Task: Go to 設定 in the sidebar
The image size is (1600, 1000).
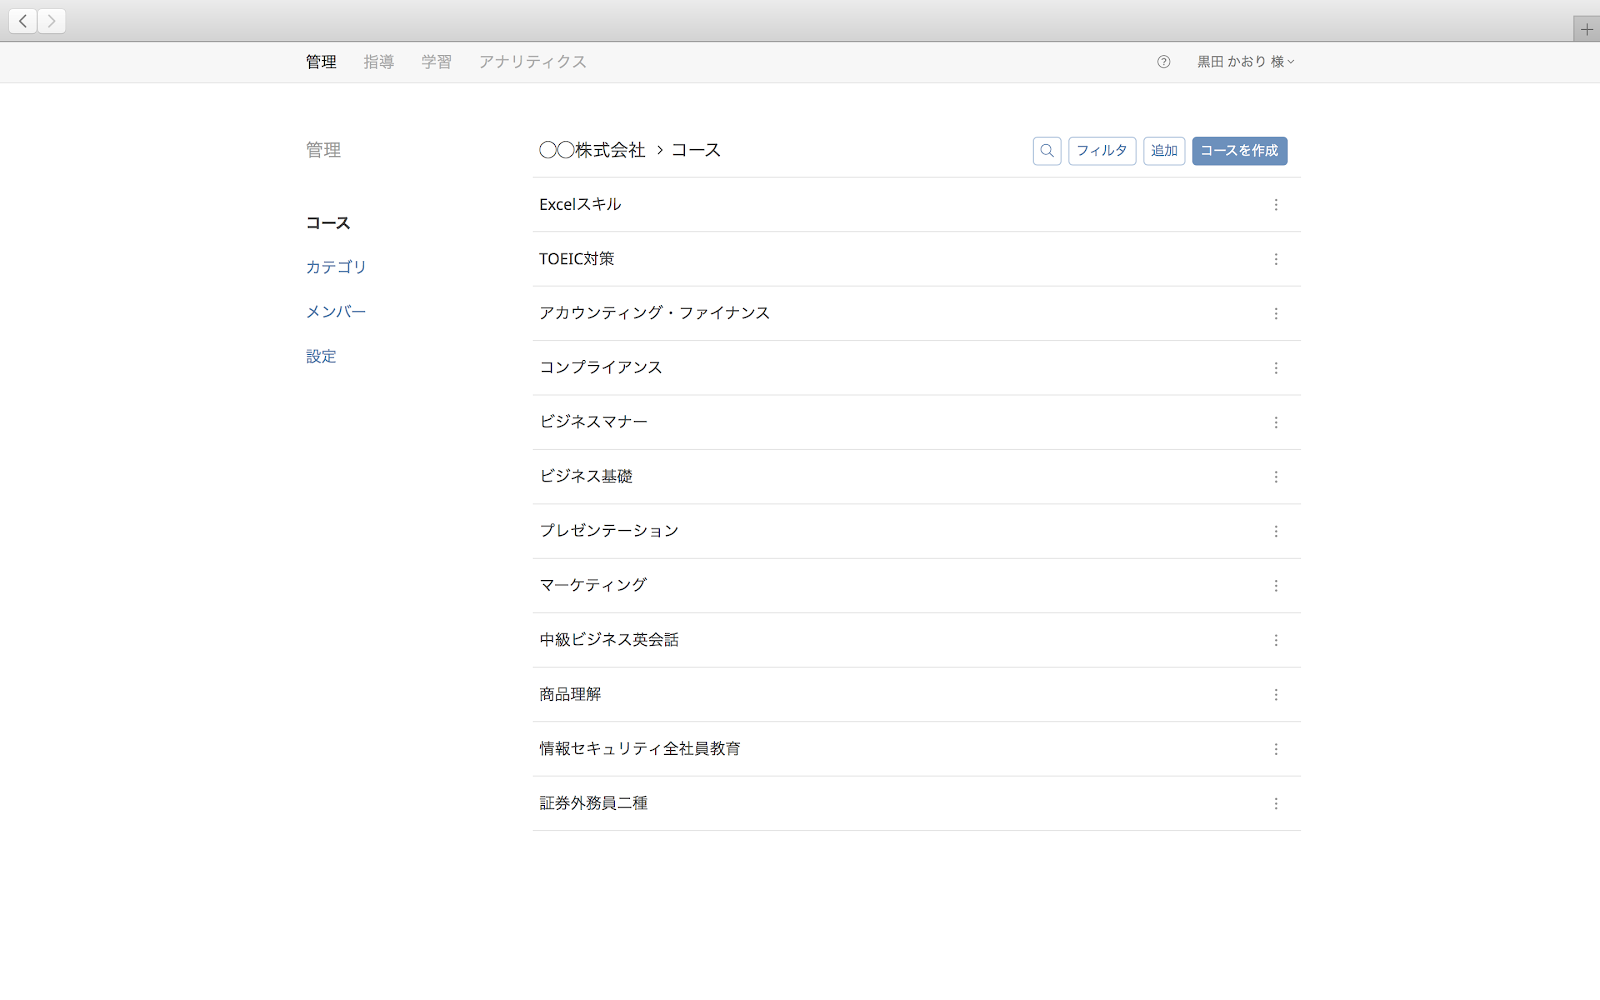Action: 321,356
